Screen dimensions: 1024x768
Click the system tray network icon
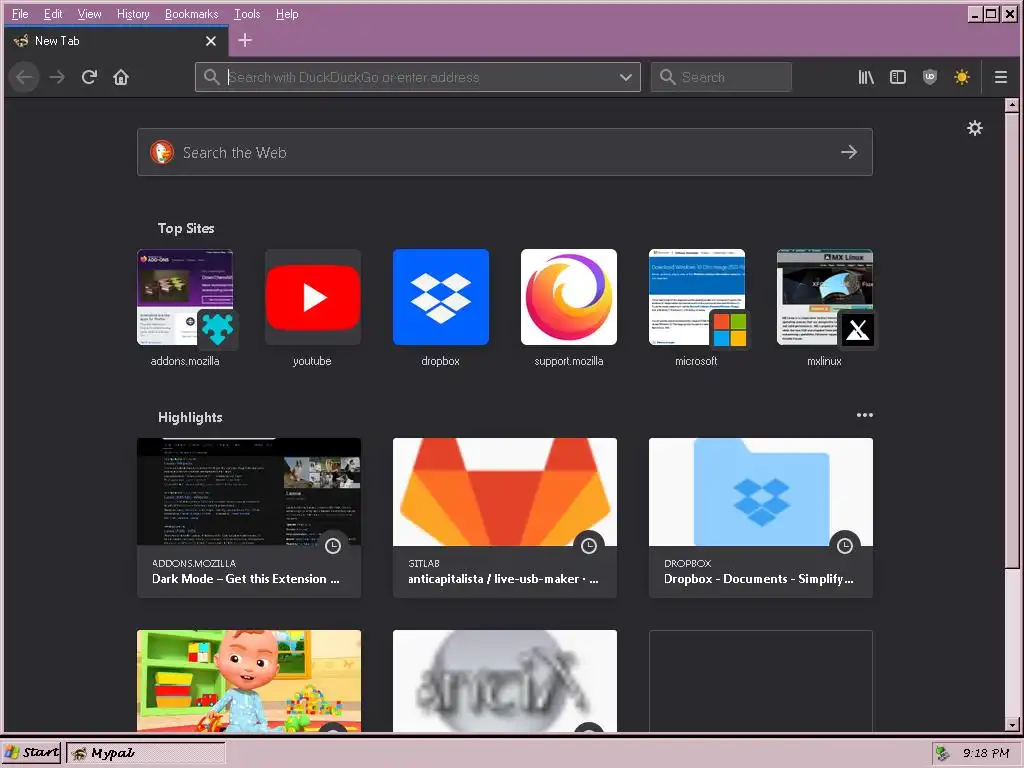(942, 753)
